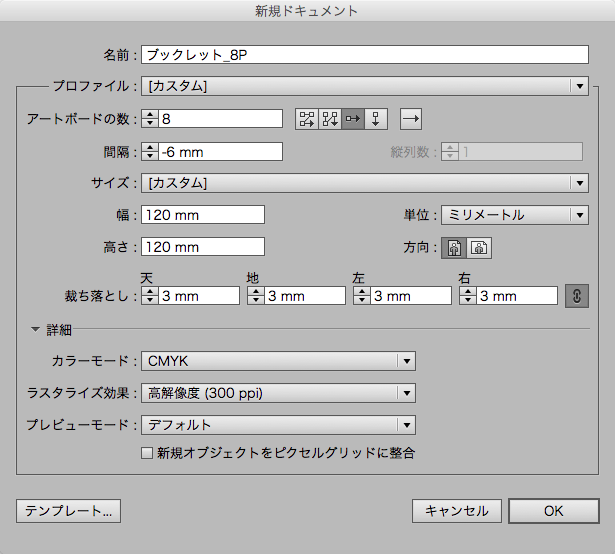Image resolution: width=615 pixels, height=554 pixels.
Task: Select arrange by column artboard icon
Action: (376, 119)
